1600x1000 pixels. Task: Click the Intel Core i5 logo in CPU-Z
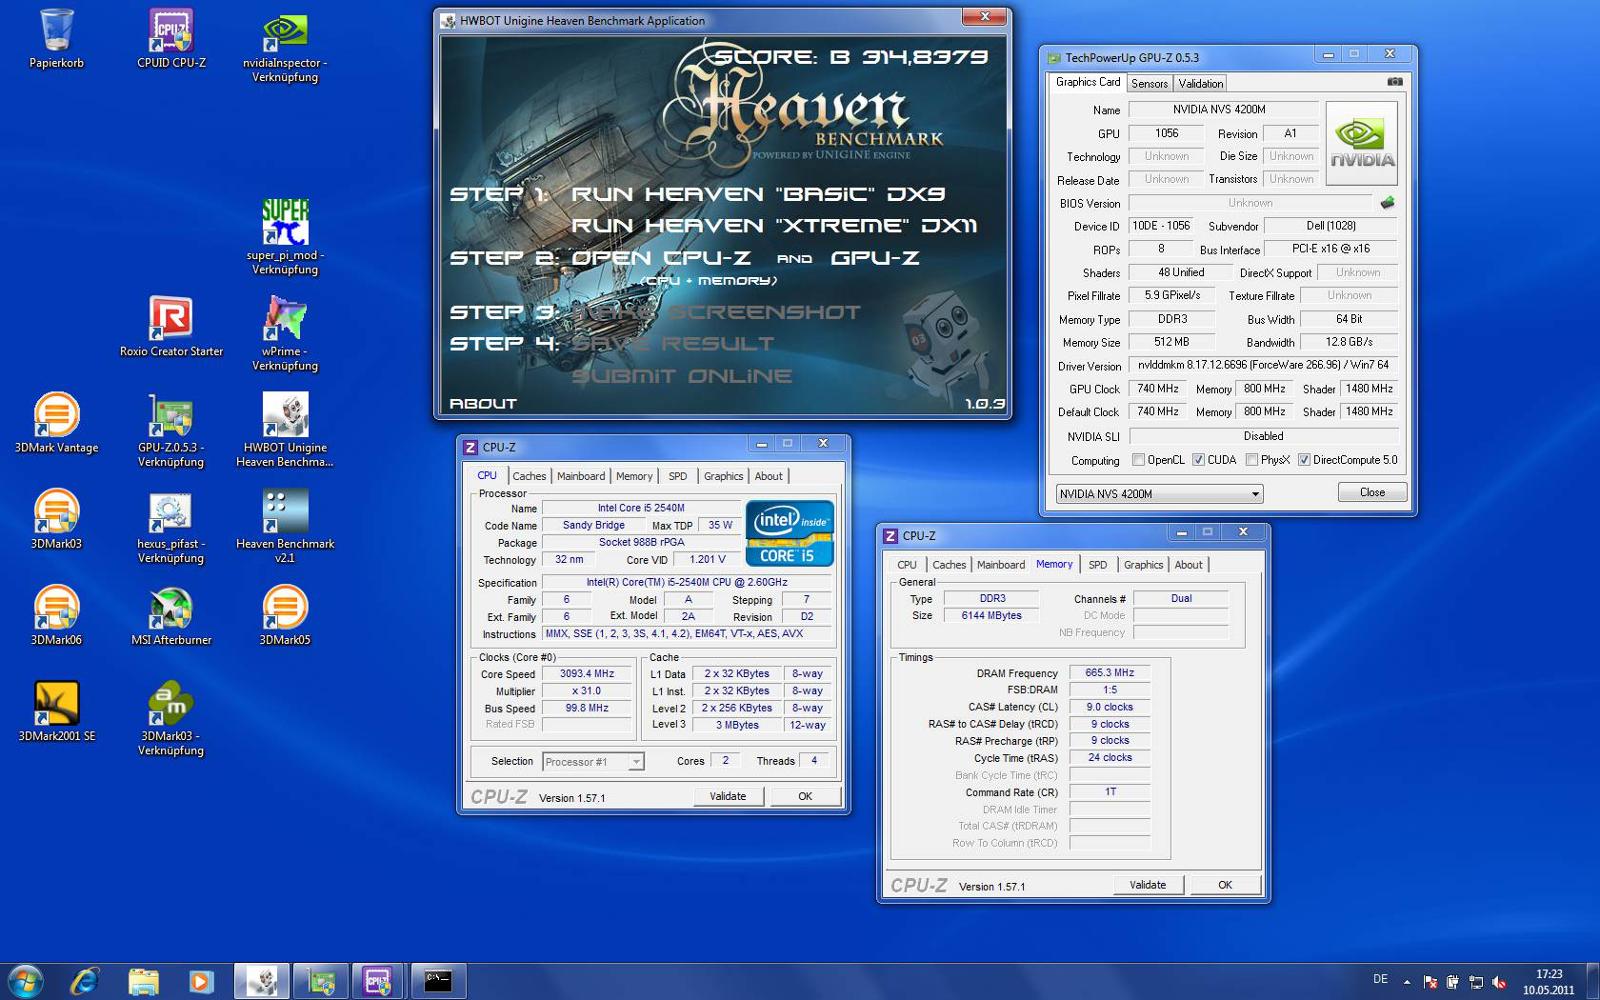(x=790, y=533)
